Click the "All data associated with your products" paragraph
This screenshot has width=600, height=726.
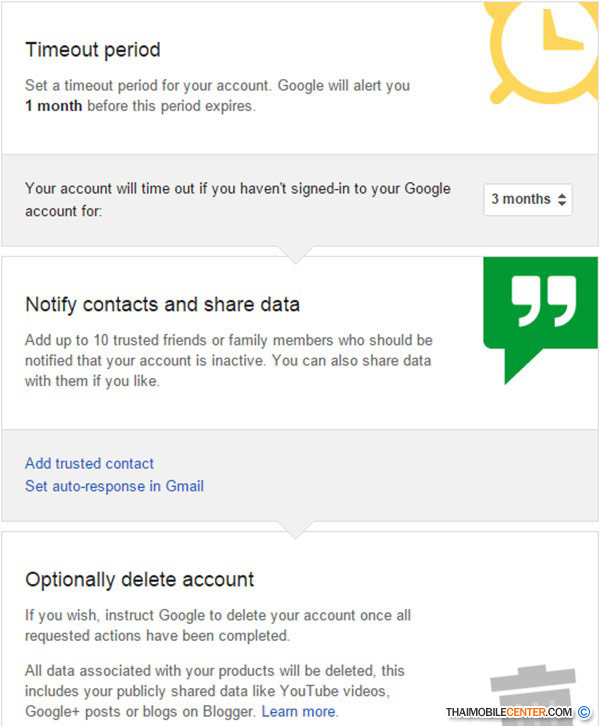(x=215, y=690)
